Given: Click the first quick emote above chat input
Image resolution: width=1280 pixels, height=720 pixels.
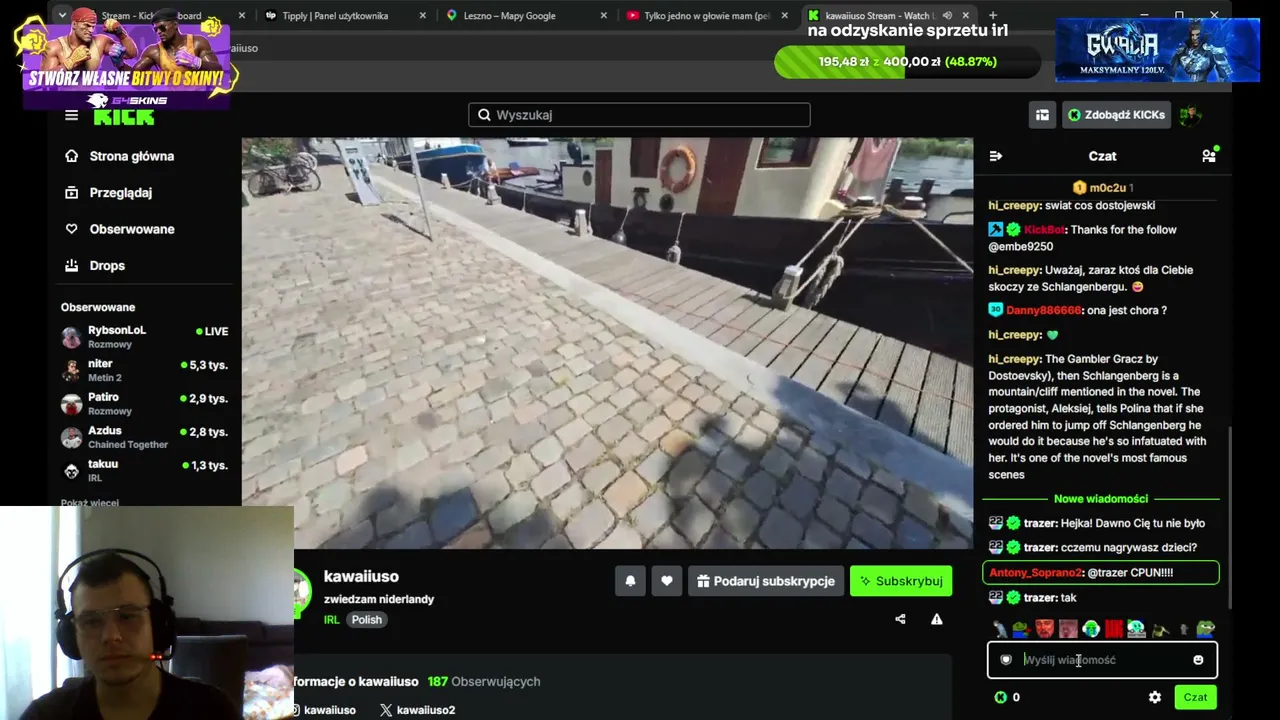Looking at the screenshot, I should pos(999,629).
